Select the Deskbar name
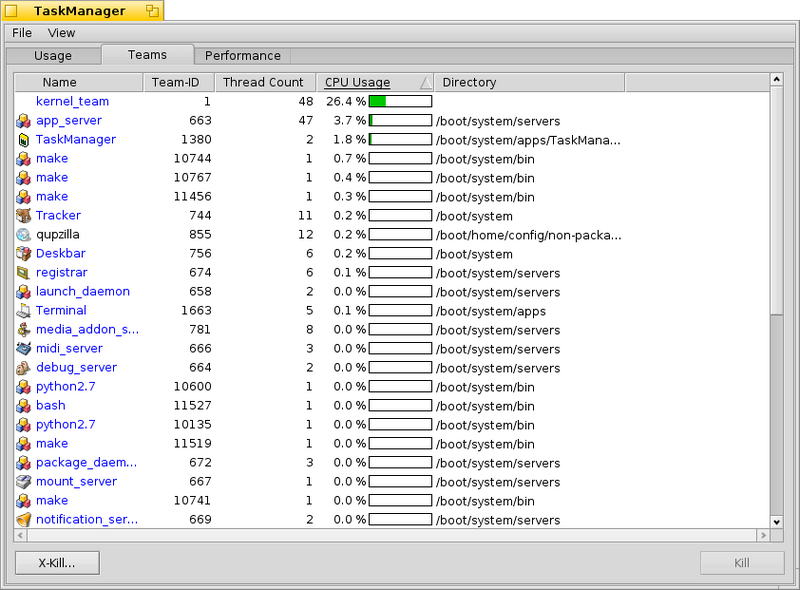 click(61, 254)
